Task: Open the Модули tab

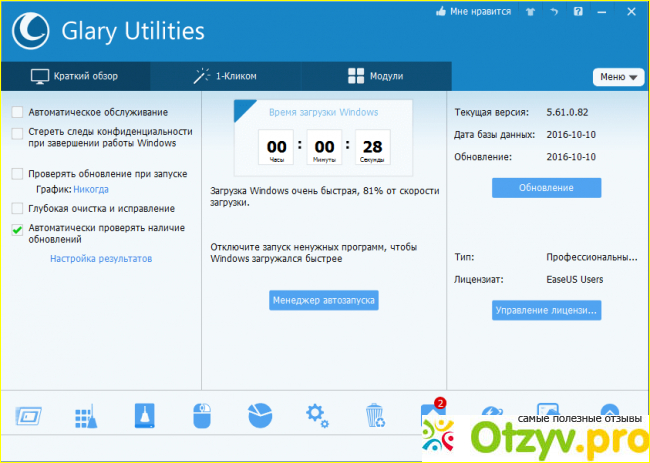Action: click(x=375, y=76)
